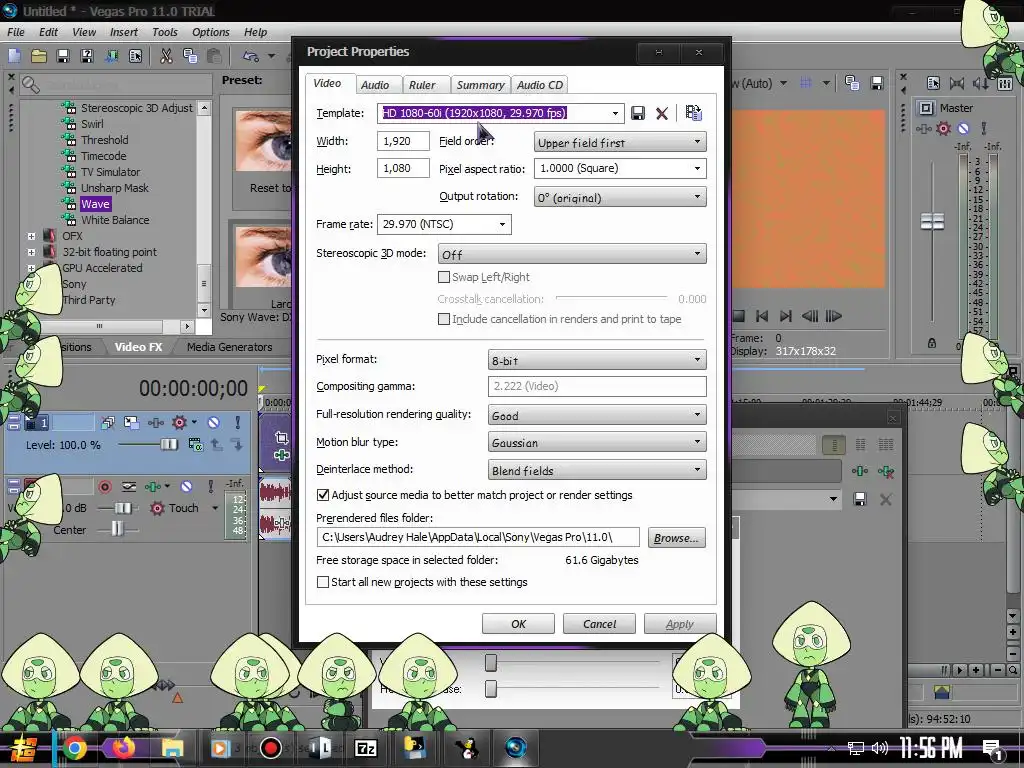The width and height of the screenshot is (1024, 768).
Task: Click Match Media Settings icon beside template
Action: 694,113
